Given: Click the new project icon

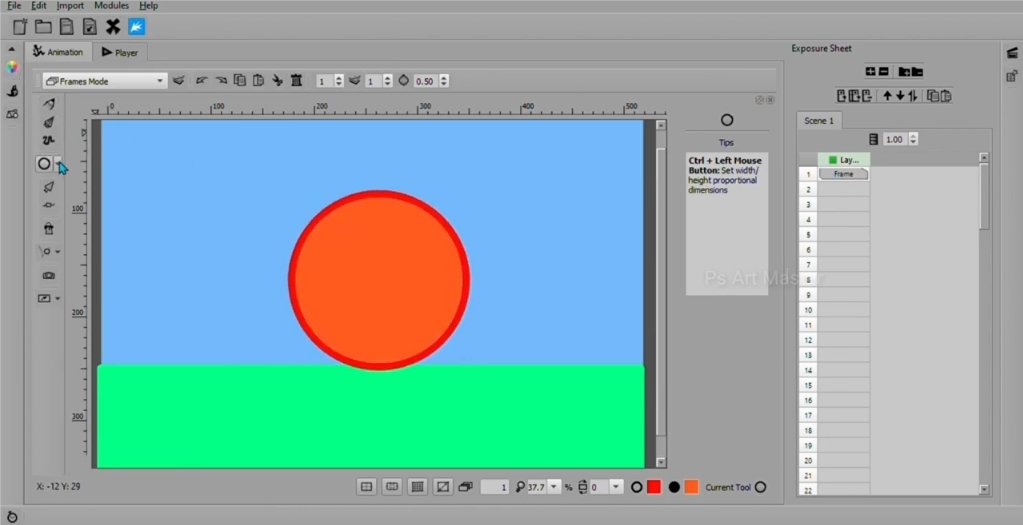Looking at the screenshot, I should [19, 26].
